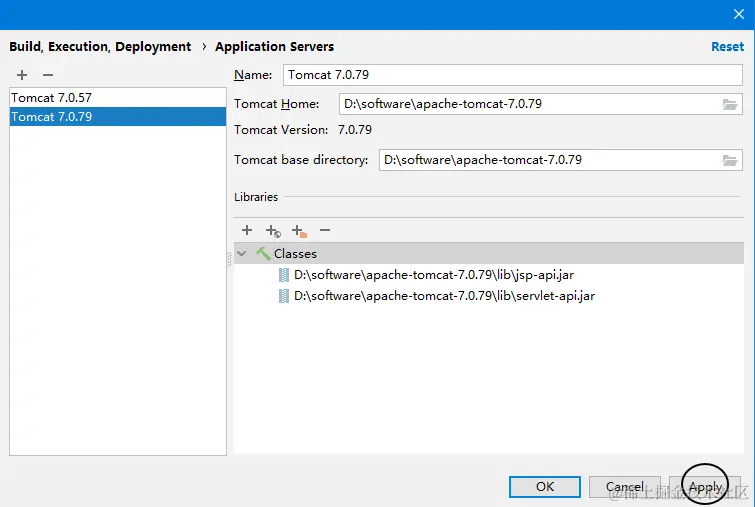Select Tomcat 7.0.79 in server list

pyautogui.click(x=117, y=117)
